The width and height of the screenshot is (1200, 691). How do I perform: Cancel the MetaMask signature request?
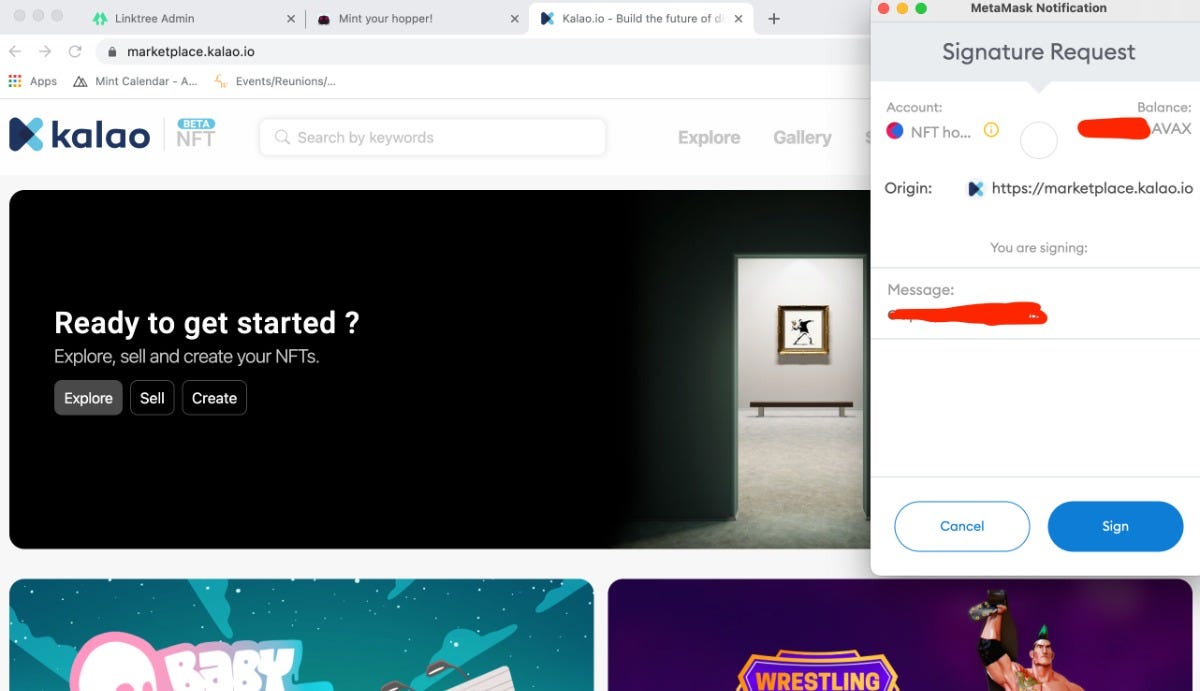point(962,526)
